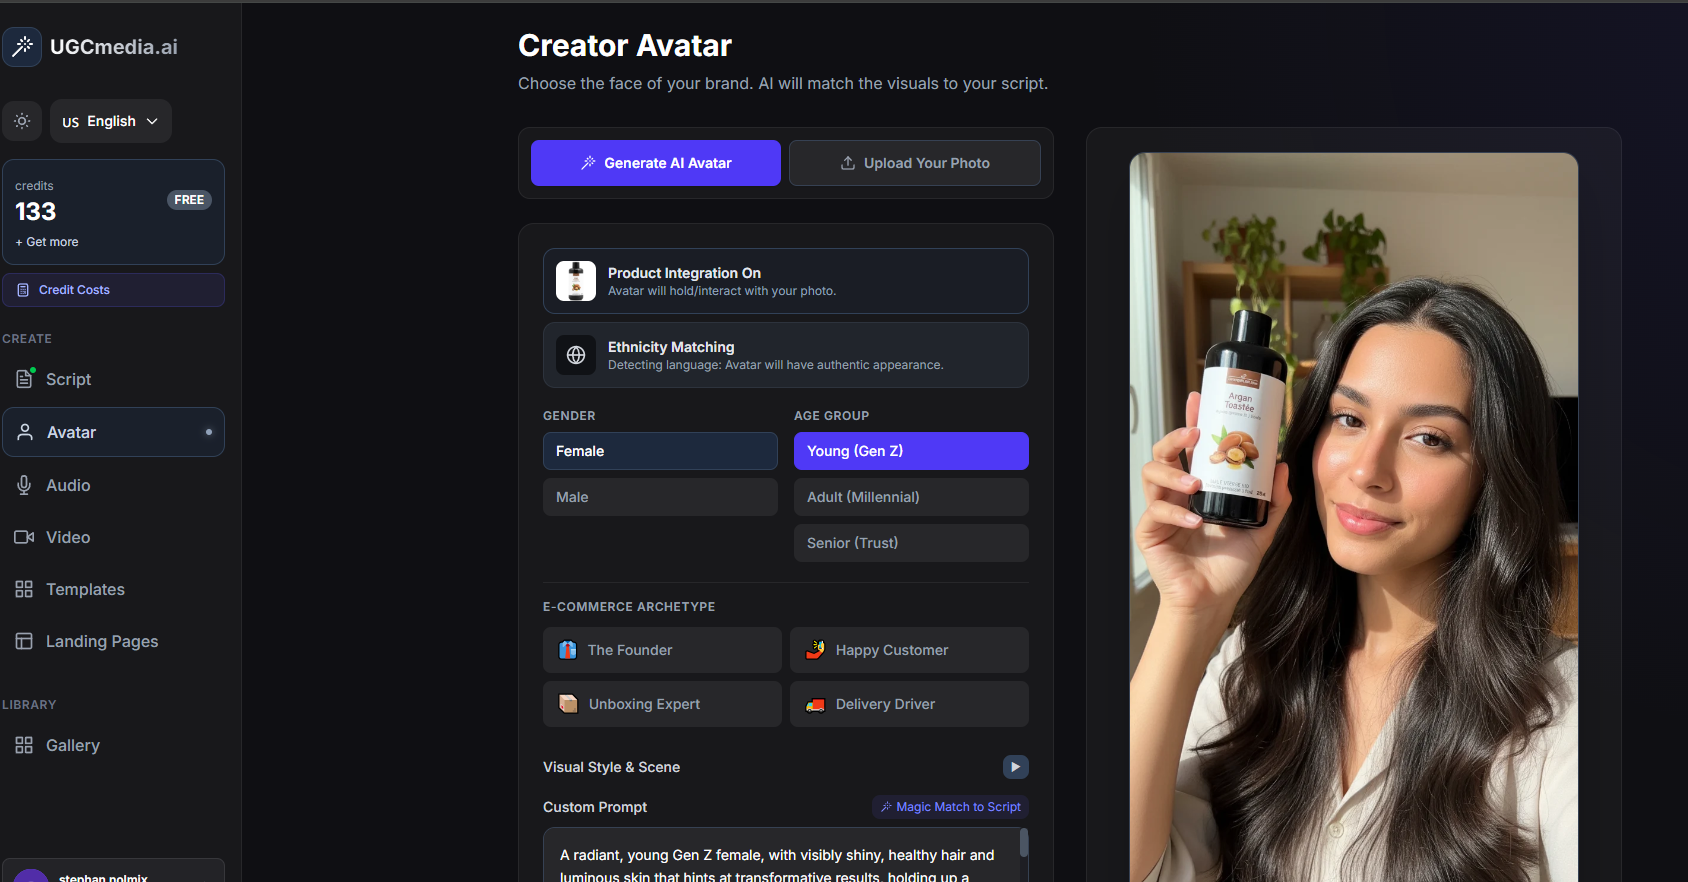1688x882 pixels.
Task: Toggle the light/dark theme sun icon
Action: coord(22,121)
